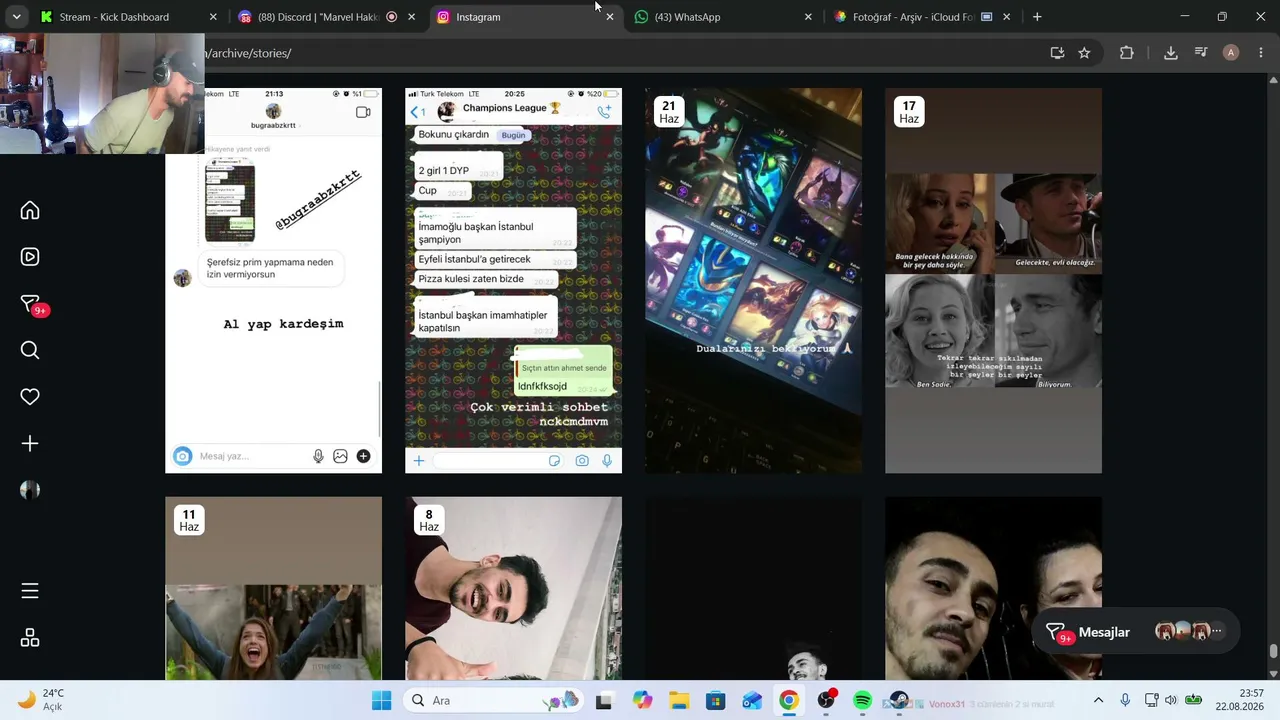
Task: Open the couple selfie story in the bottom row
Action: [x=993, y=588]
